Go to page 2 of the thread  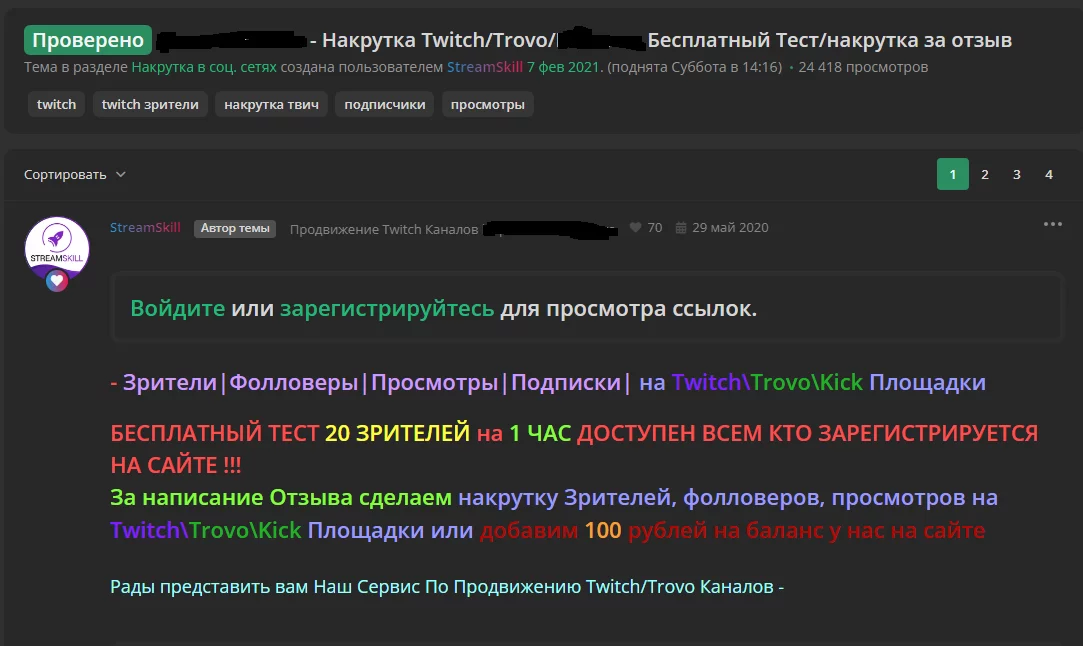click(985, 174)
